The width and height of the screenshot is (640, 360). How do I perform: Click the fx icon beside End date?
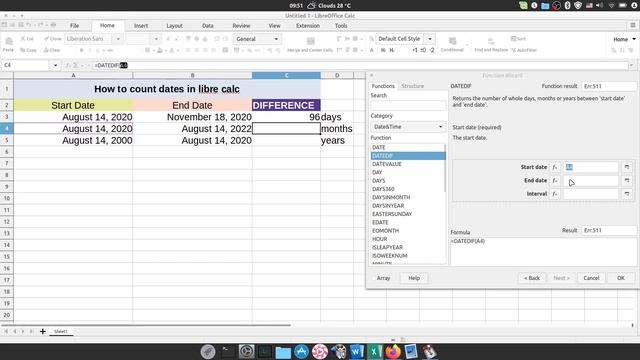pos(554,180)
